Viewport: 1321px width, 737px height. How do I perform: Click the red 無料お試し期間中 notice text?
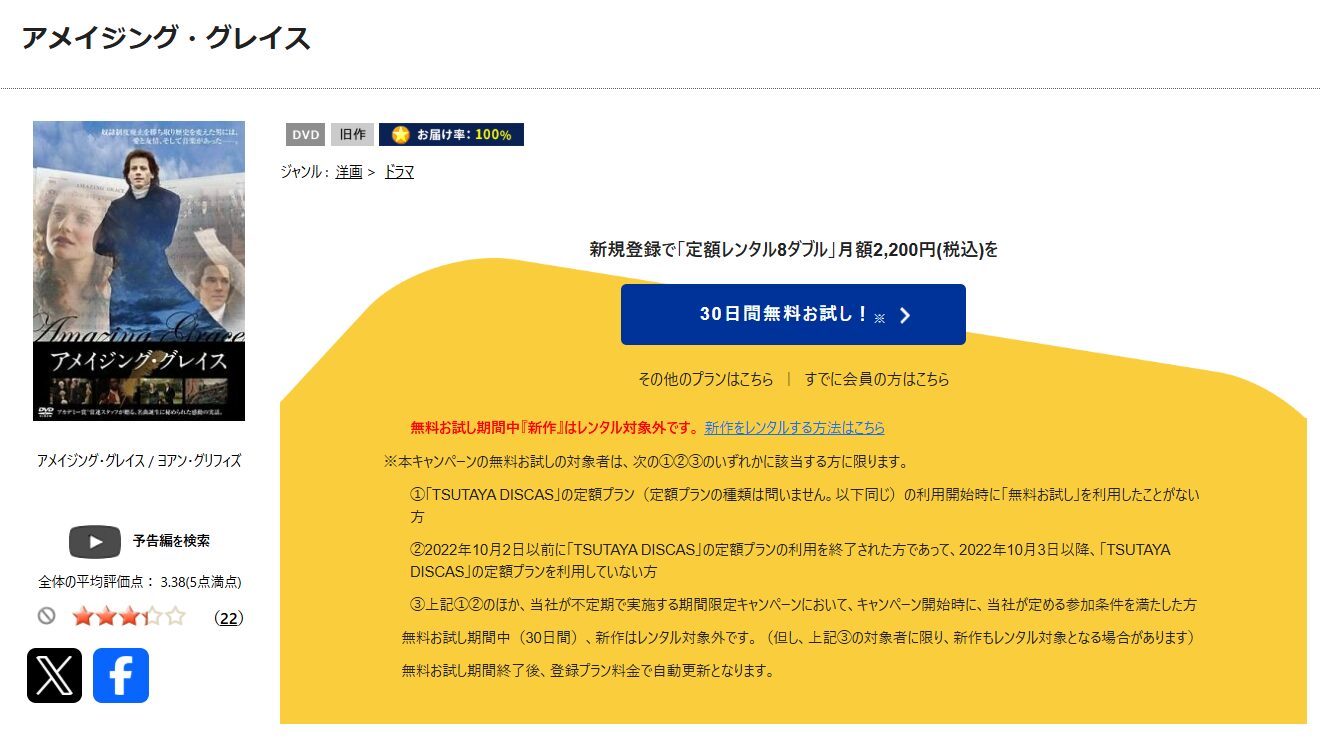pyautogui.click(x=555, y=427)
